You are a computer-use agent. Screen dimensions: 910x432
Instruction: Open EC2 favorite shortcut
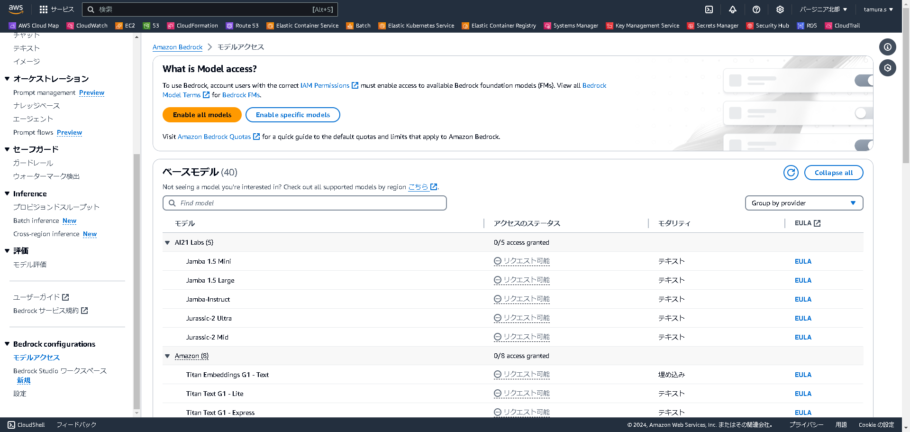pyautogui.click(x=125, y=26)
